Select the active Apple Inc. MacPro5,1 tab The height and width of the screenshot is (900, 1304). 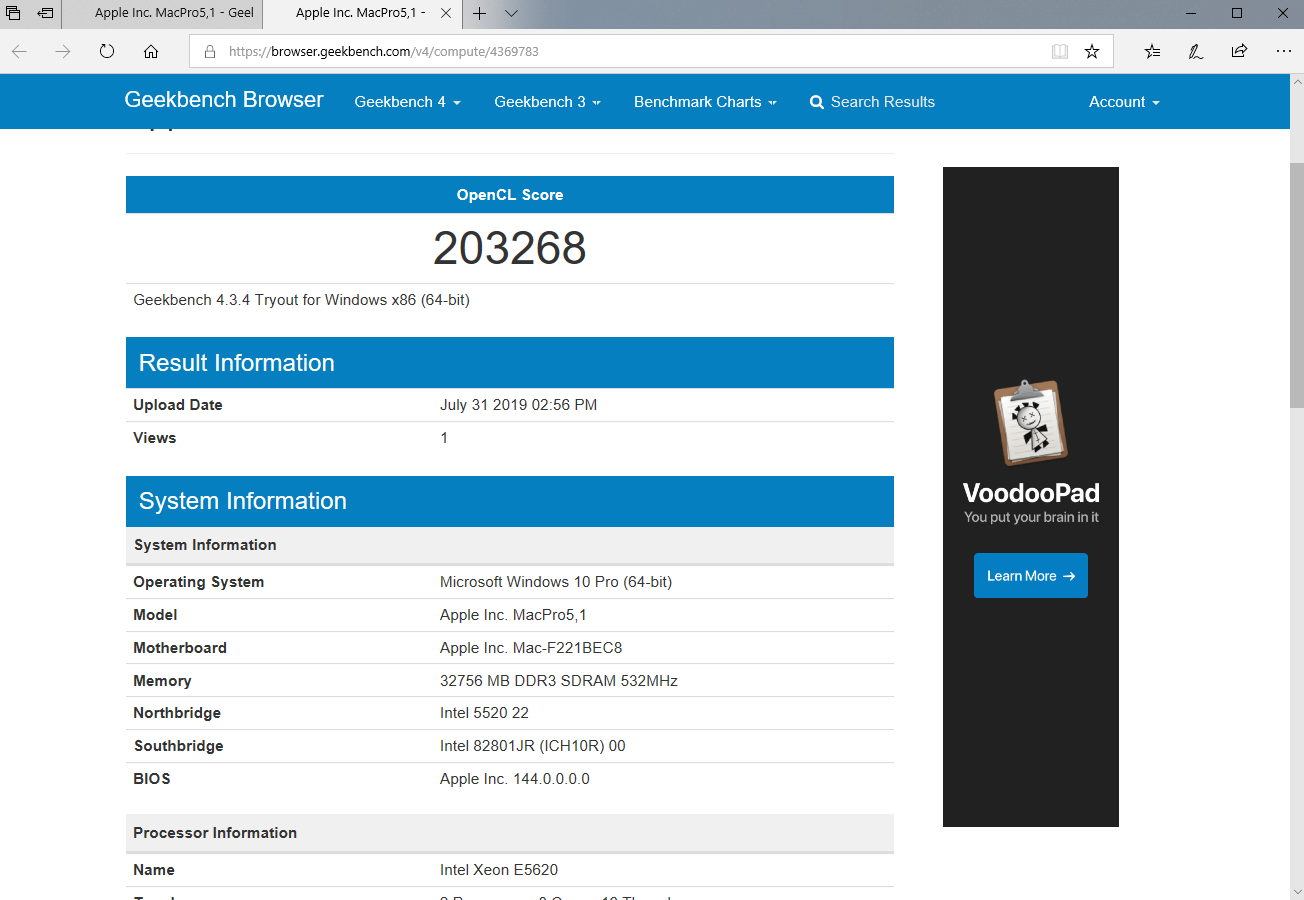pos(361,13)
